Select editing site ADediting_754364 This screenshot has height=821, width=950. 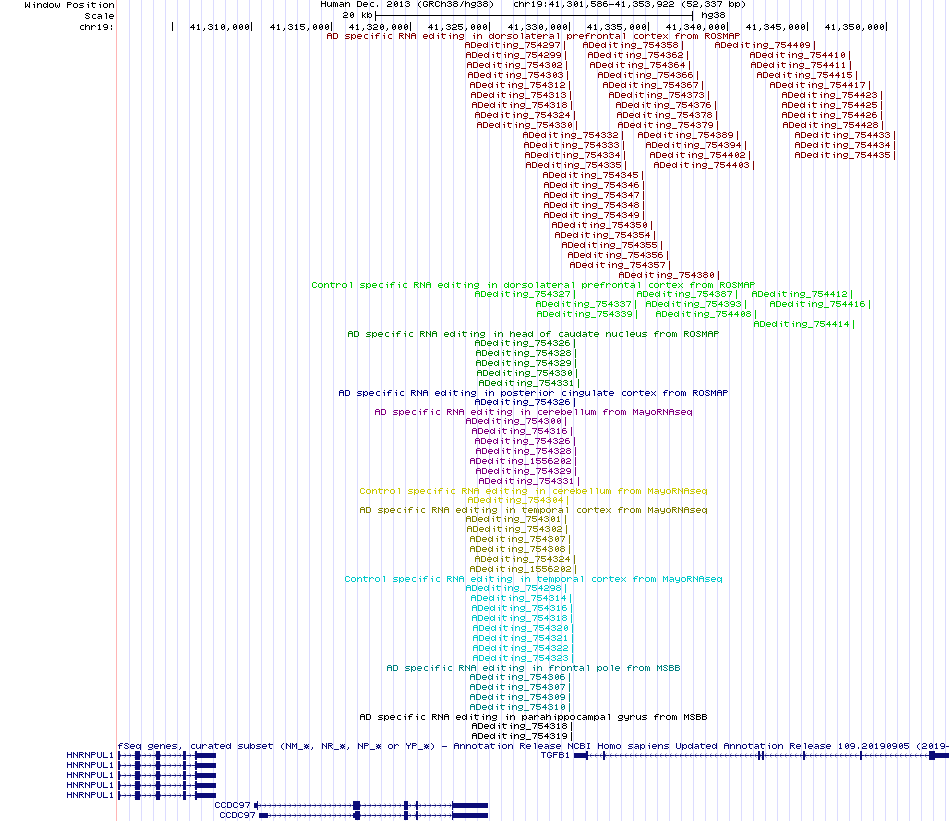pos(640,65)
